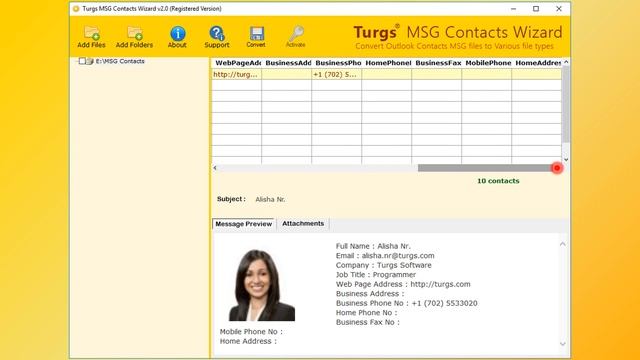Select the +1 (702) 5... phone cell
Screen dimensions: 640x360
(x=337, y=74)
